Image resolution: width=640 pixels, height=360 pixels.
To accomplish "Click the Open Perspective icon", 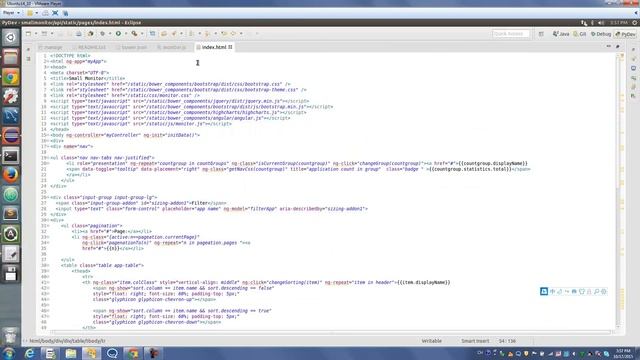I will 541,34.
